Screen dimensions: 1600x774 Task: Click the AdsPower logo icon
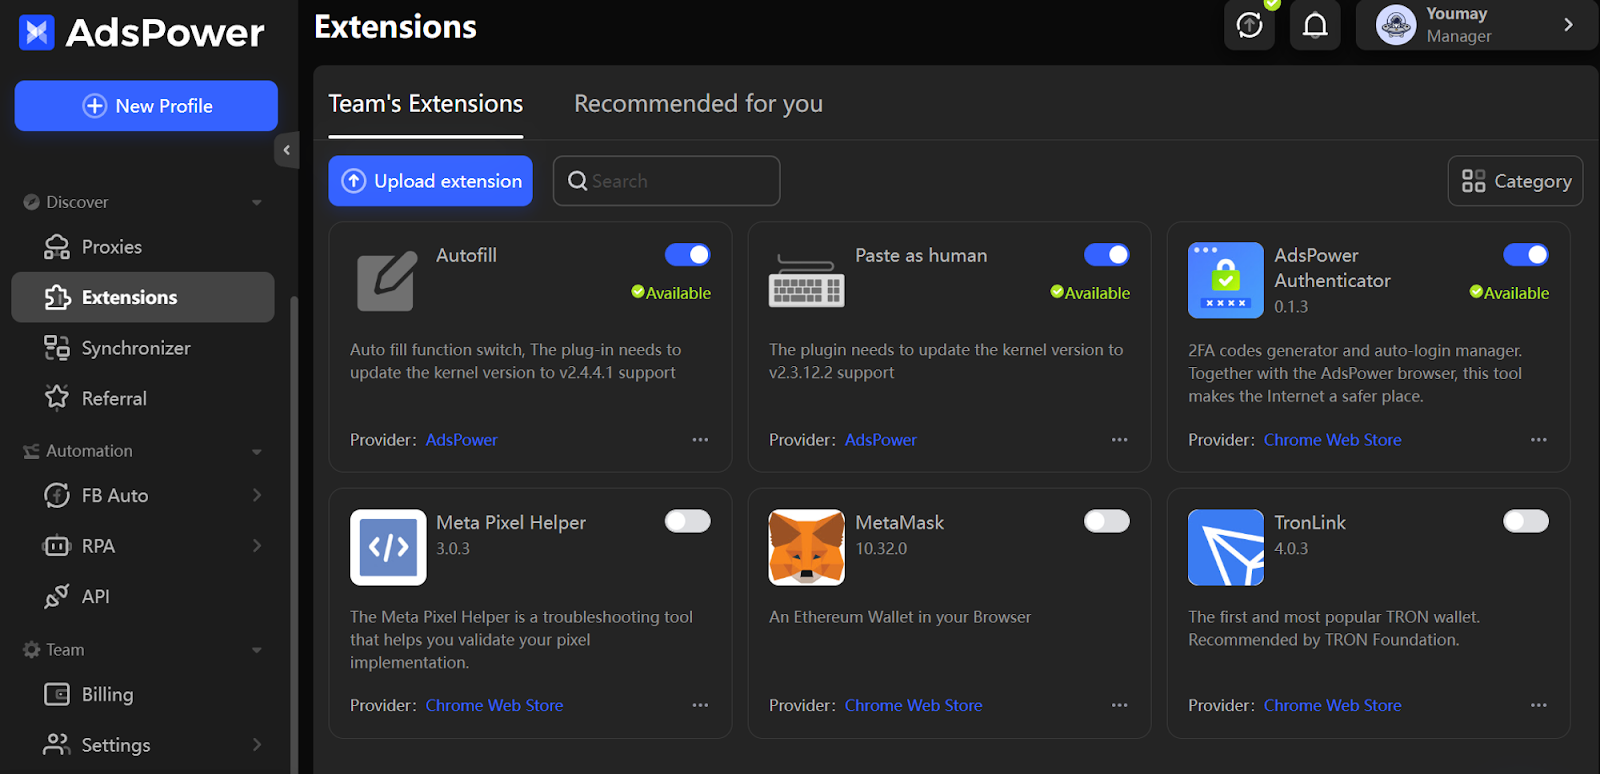37,33
